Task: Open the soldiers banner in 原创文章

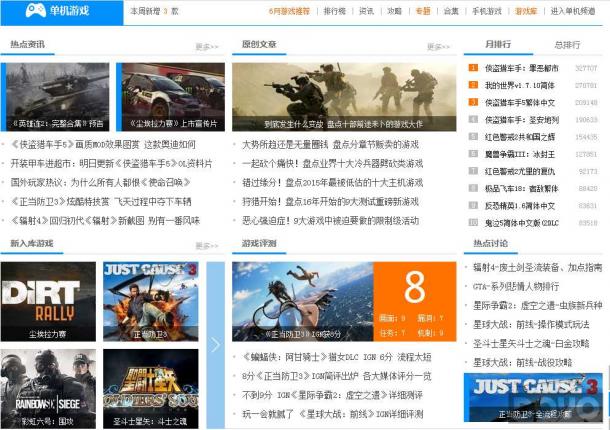Action: tap(344, 97)
